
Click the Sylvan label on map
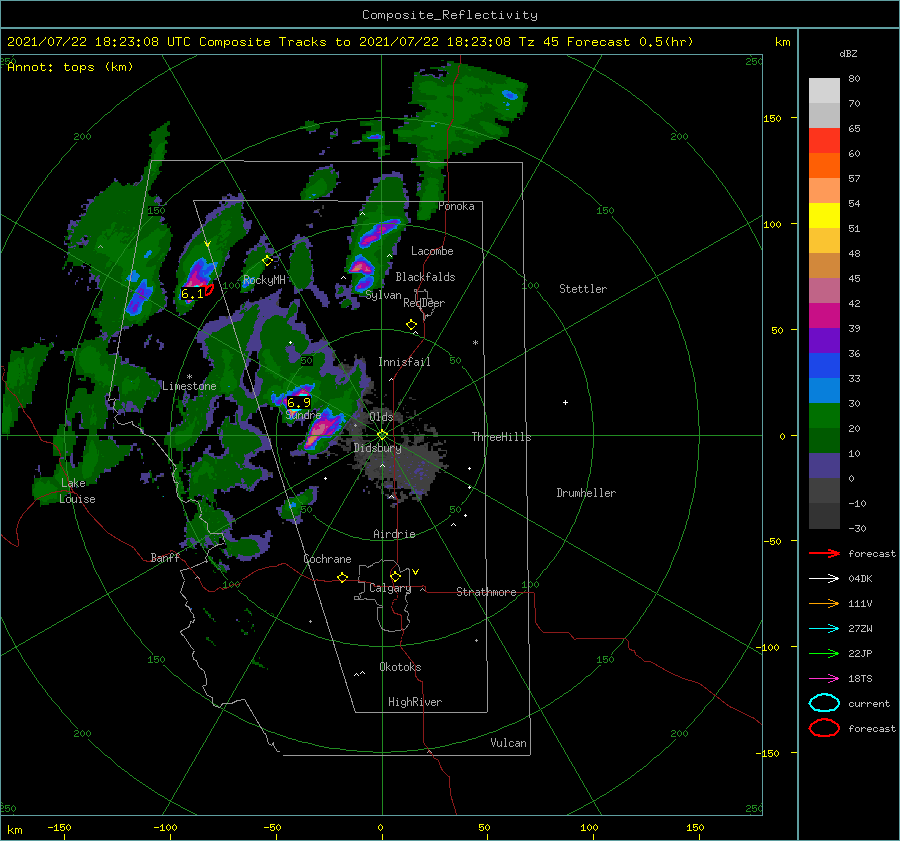[x=383, y=295]
